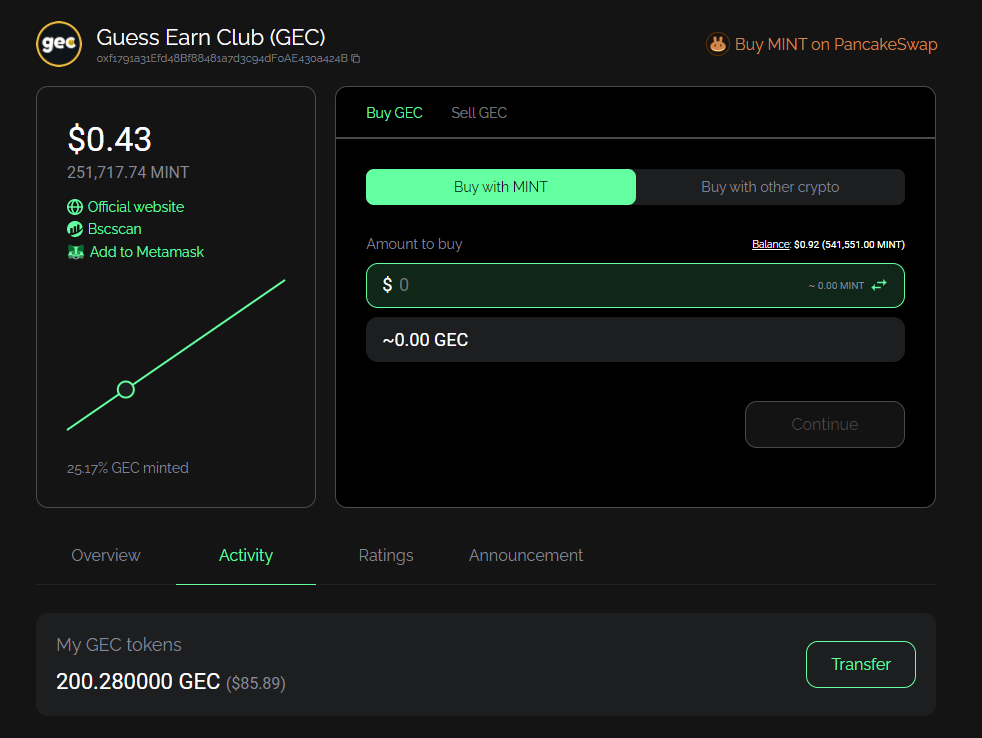Click the Continue button
The height and width of the screenshot is (738, 982).
pos(824,424)
